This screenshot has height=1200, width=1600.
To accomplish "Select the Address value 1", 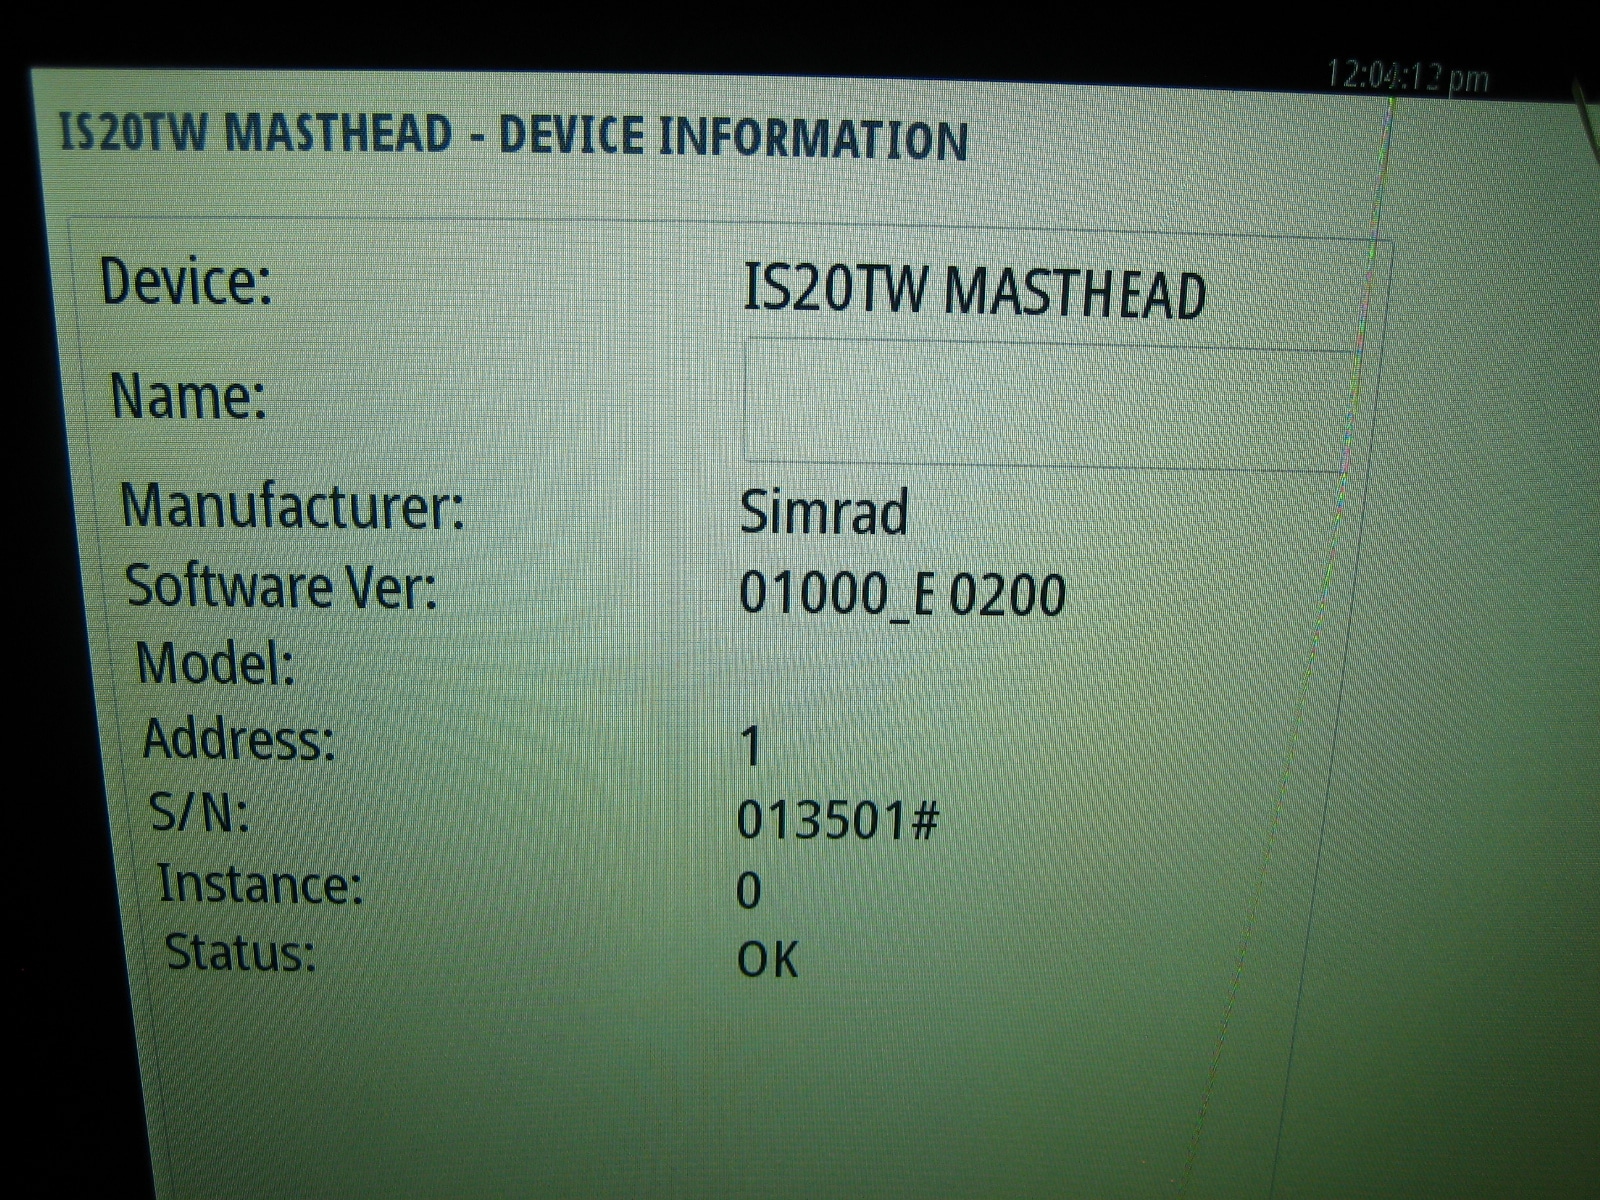I will (x=752, y=742).
